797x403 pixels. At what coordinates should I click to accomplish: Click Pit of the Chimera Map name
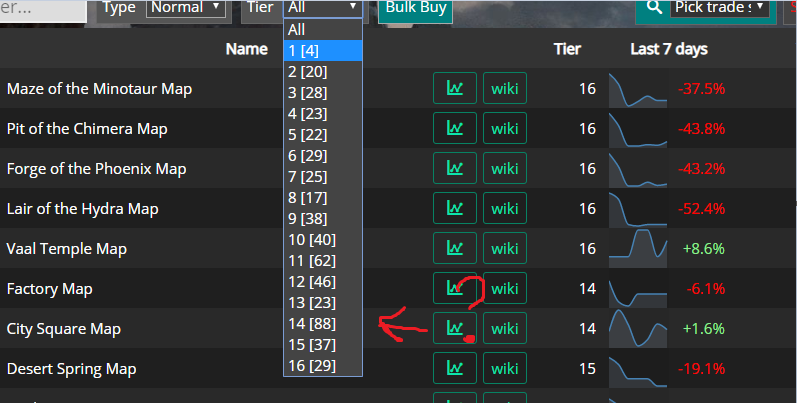(87, 129)
